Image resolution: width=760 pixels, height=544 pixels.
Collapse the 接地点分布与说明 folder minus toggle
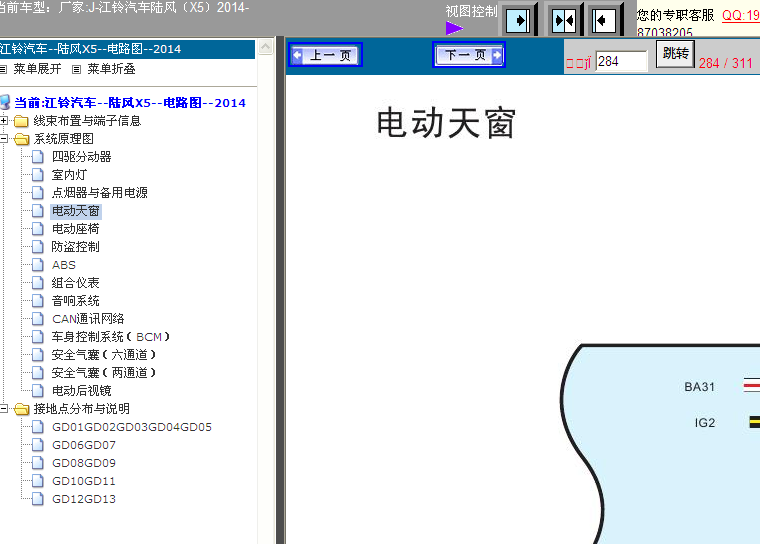coord(4,409)
